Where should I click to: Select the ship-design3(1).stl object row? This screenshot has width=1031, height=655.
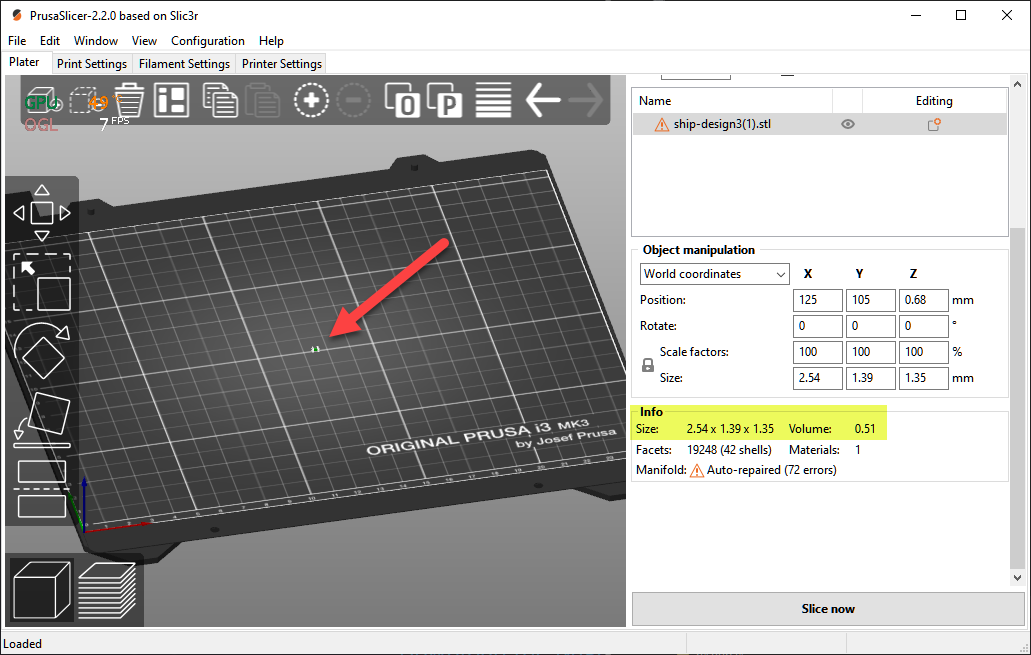819,124
